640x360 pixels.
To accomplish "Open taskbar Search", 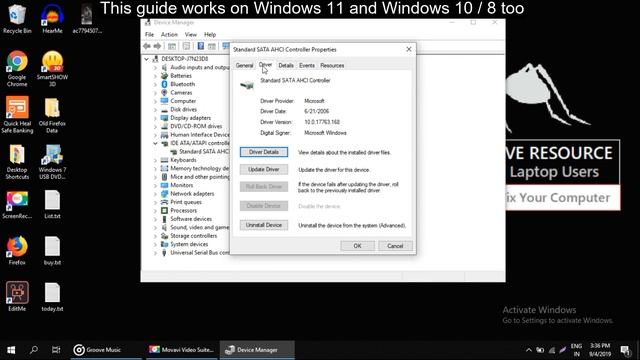I will pyautogui.click(x=34, y=350).
